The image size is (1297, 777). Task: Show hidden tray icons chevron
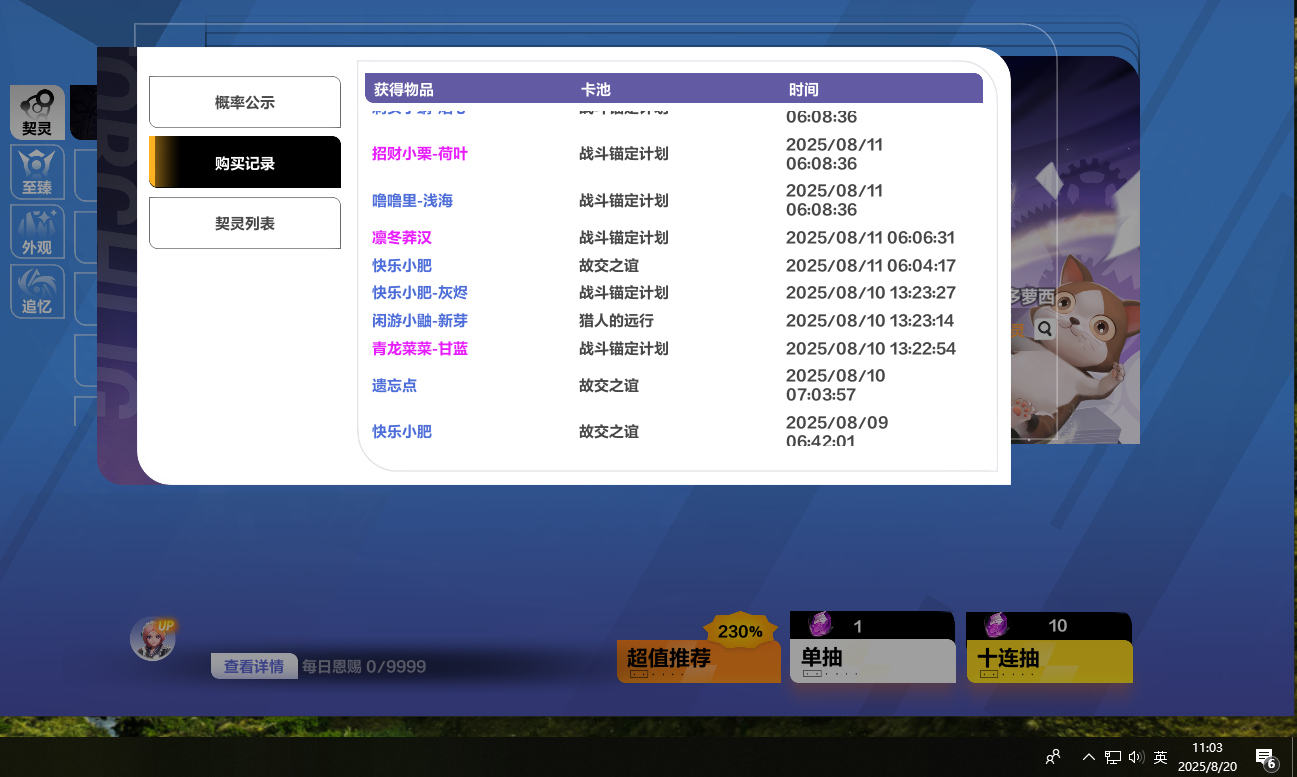coord(1089,757)
